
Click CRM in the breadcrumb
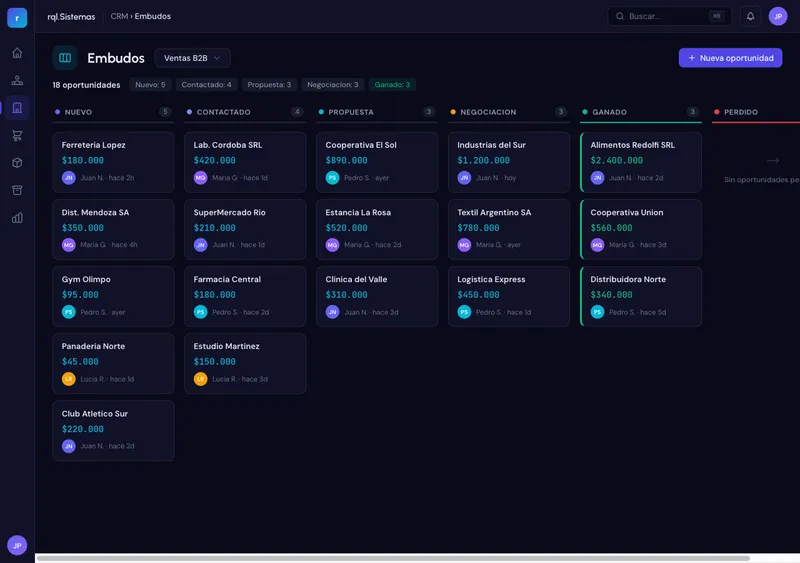point(119,16)
